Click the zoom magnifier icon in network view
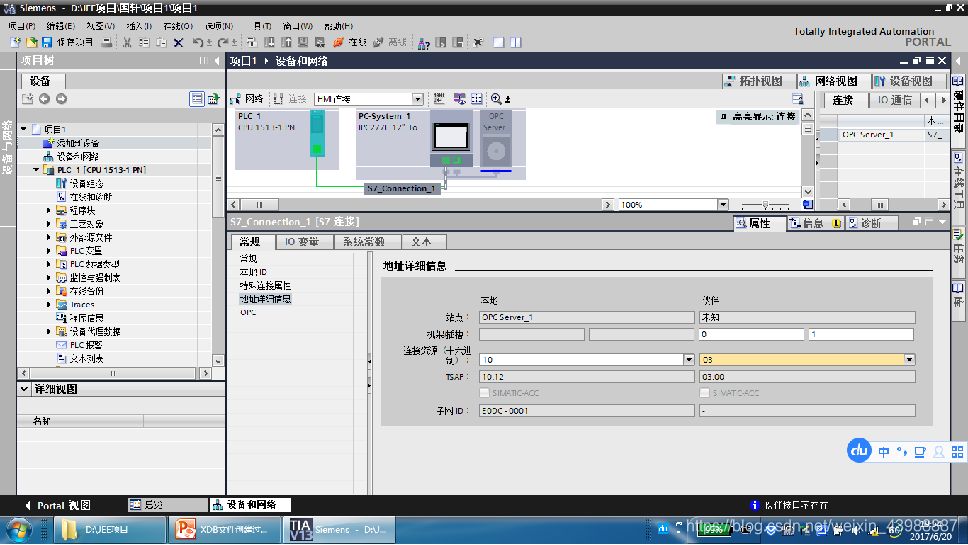 [x=496, y=99]
